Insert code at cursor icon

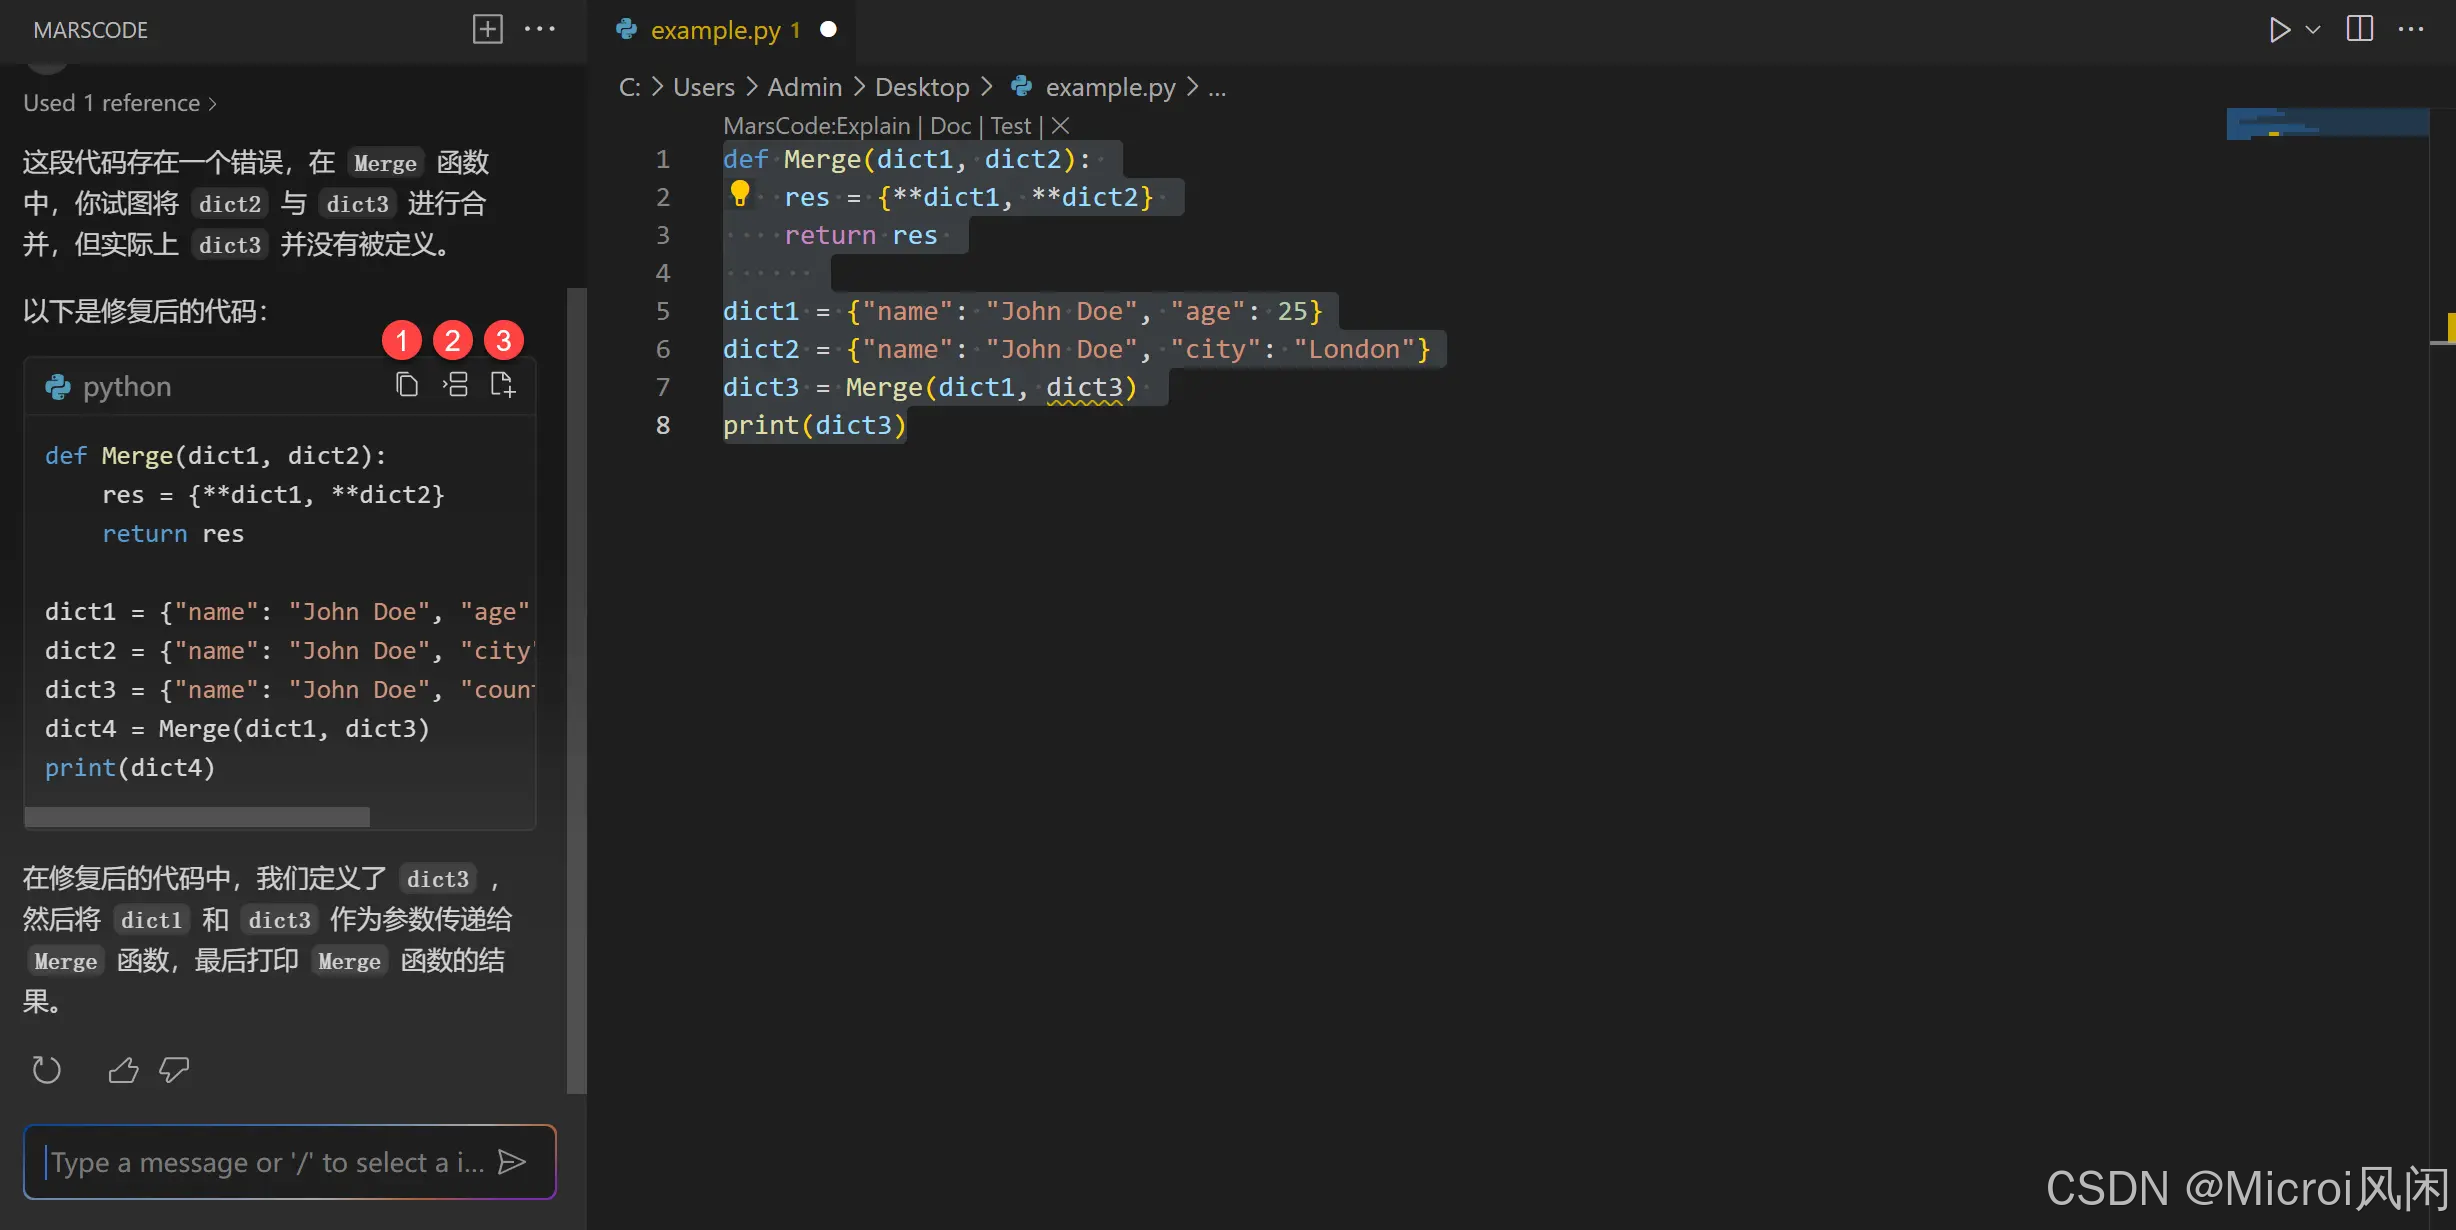[455, 385]
